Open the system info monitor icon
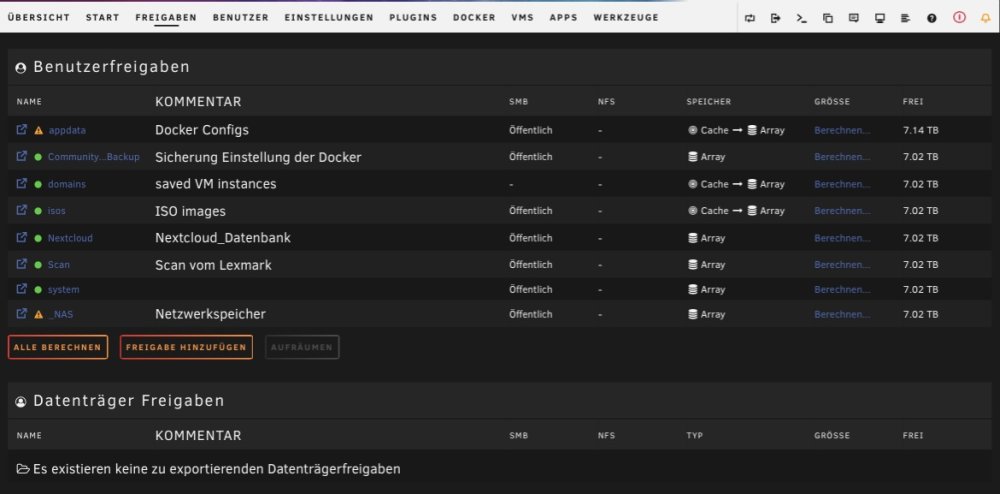The height and width of the screenshot is (494, 1000). point(879,18)
